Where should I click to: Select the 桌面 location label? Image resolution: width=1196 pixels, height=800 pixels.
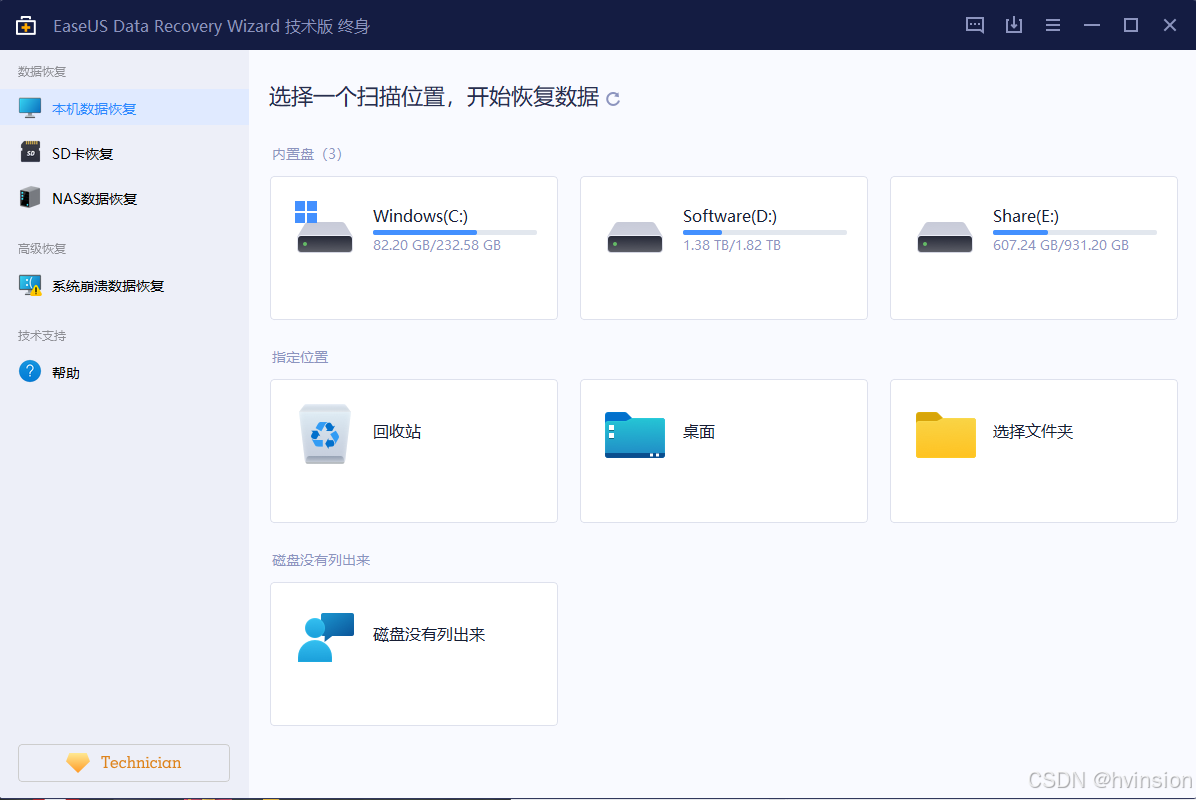pos(699,432)
